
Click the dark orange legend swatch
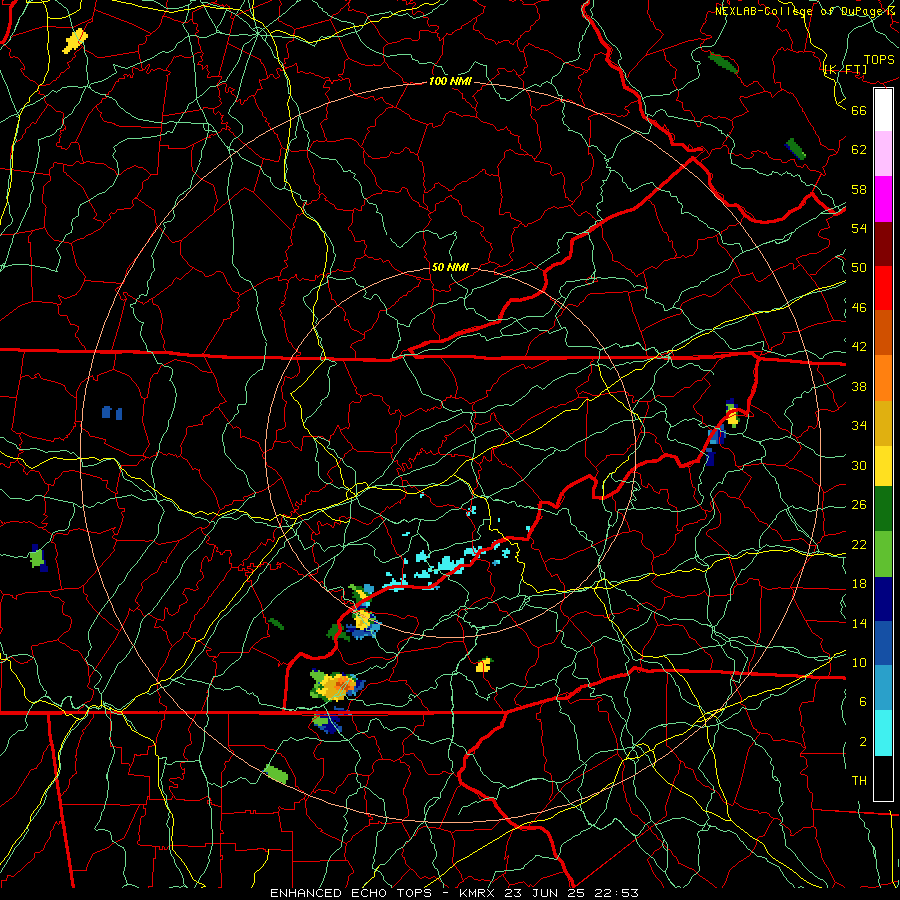pyautogui.click(x=883, y=332)
